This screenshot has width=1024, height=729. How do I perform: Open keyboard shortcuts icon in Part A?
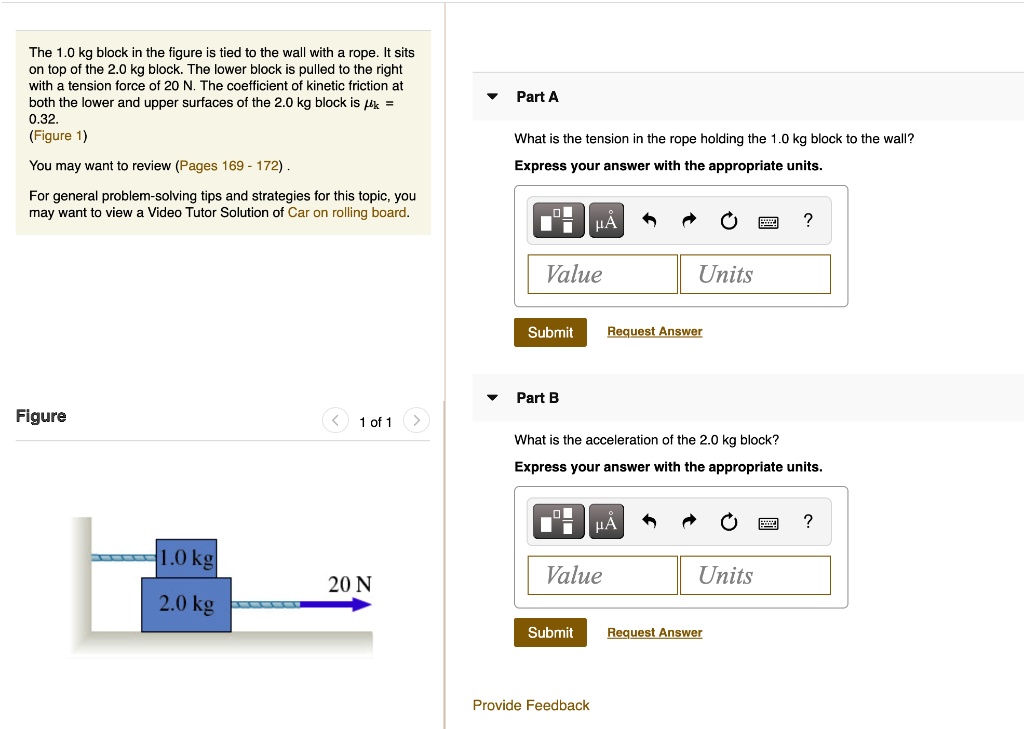pyautogui.click(x=769, y=223)
